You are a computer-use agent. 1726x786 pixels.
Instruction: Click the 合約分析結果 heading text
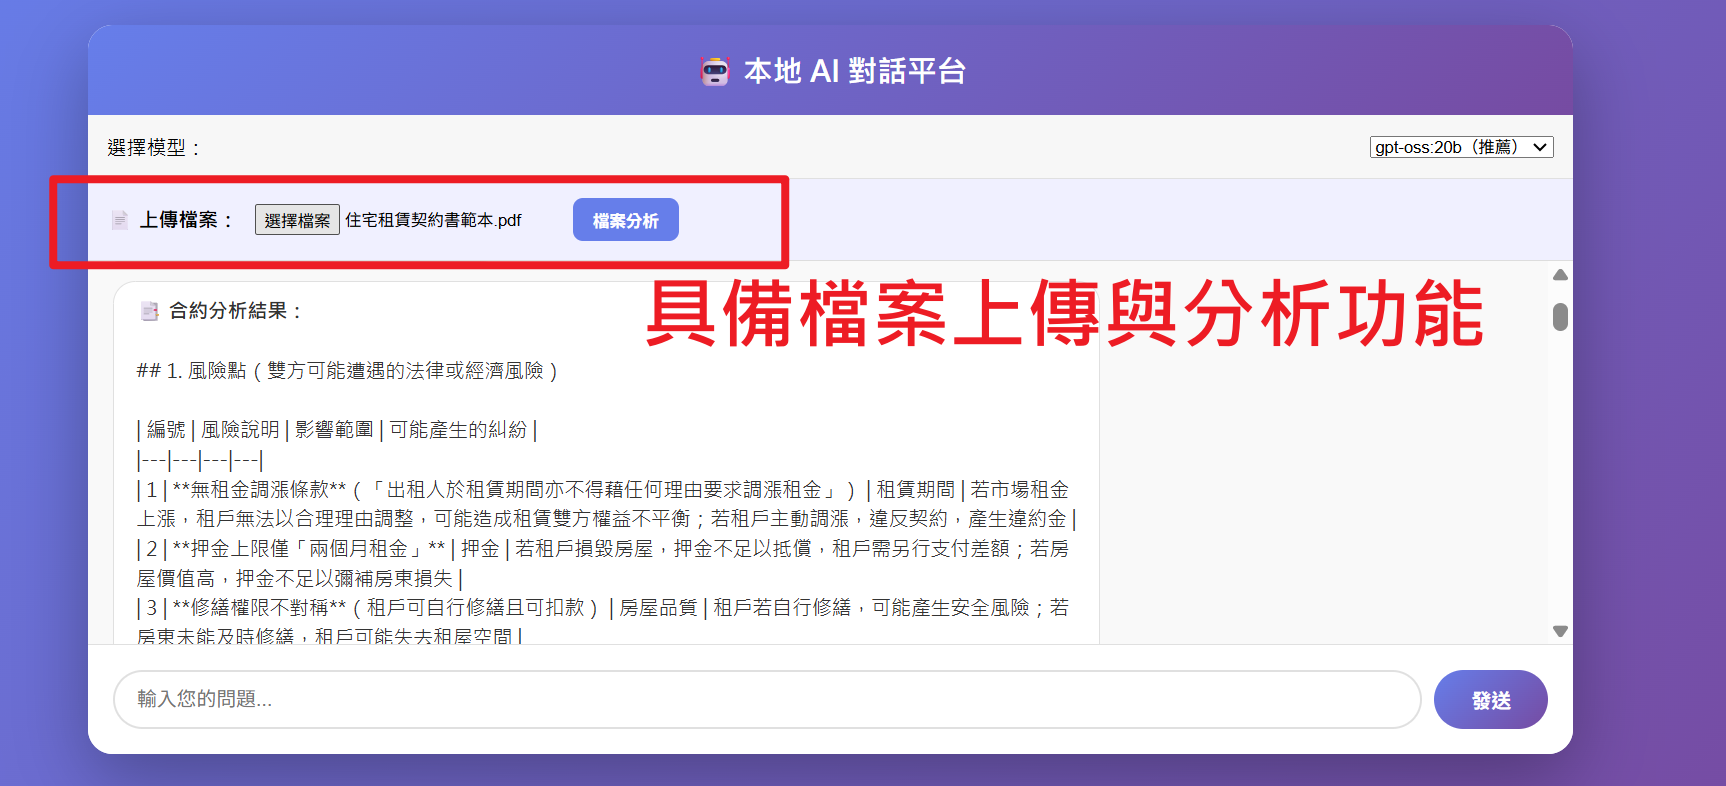(x=235, y=311)
